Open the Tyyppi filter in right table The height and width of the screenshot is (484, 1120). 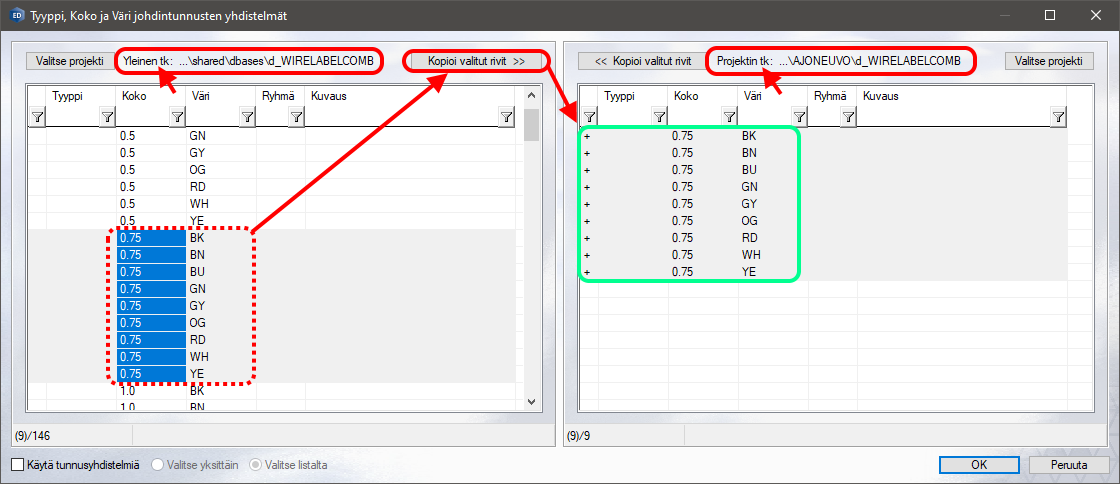pyautogui.click(x=659, y=117)
